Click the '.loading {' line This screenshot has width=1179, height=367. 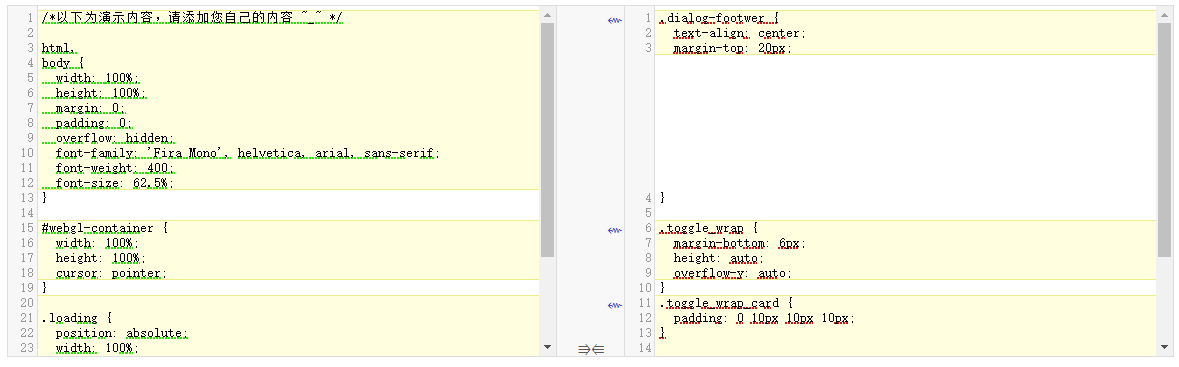[77, 318]
